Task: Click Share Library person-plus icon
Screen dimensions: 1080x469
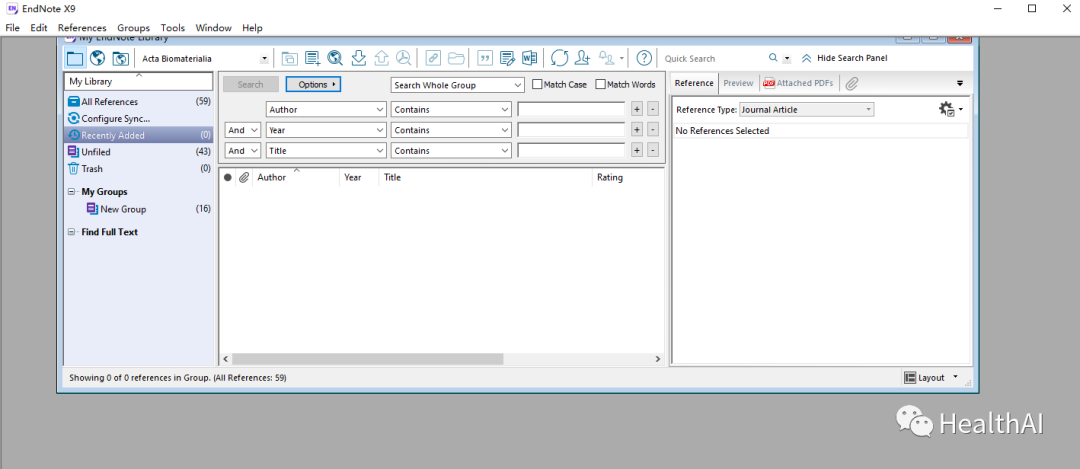Action: point(583,59)
